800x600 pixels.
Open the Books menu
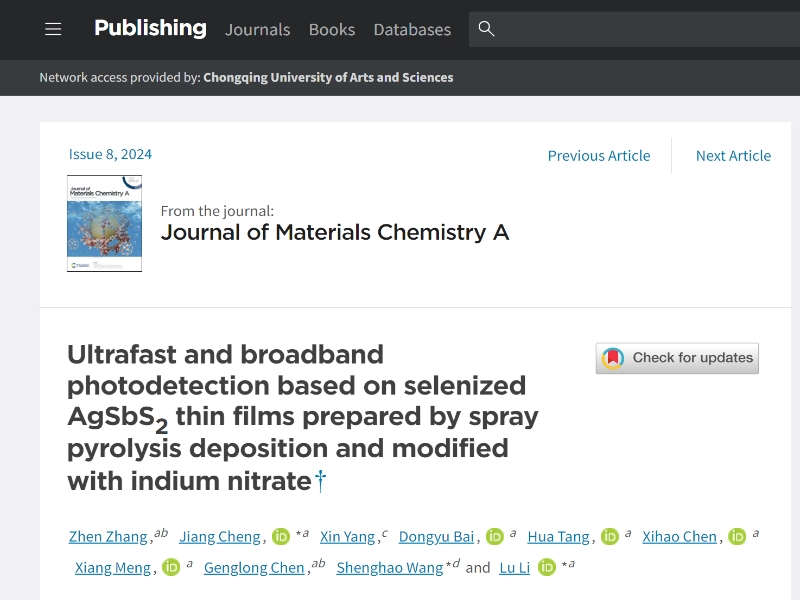[x=331, y=30]
